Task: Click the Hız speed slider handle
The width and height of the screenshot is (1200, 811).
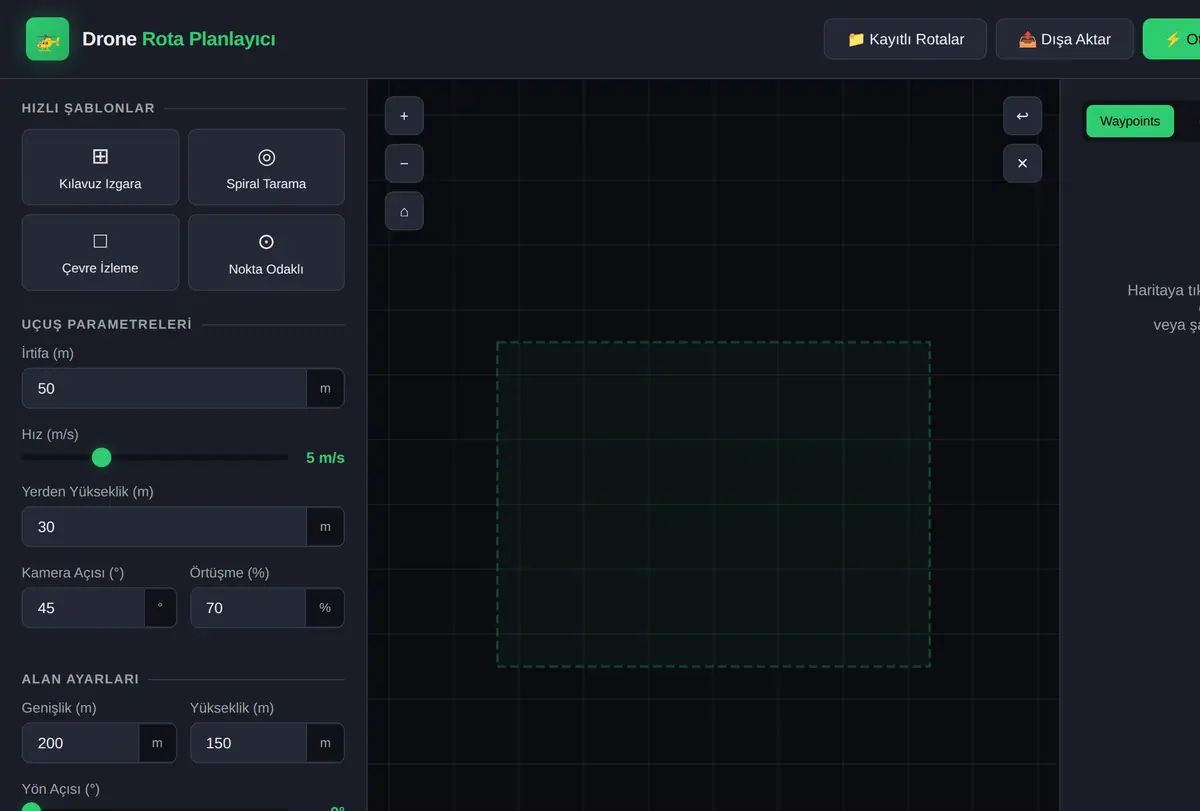Action: [x=101, y=458]
